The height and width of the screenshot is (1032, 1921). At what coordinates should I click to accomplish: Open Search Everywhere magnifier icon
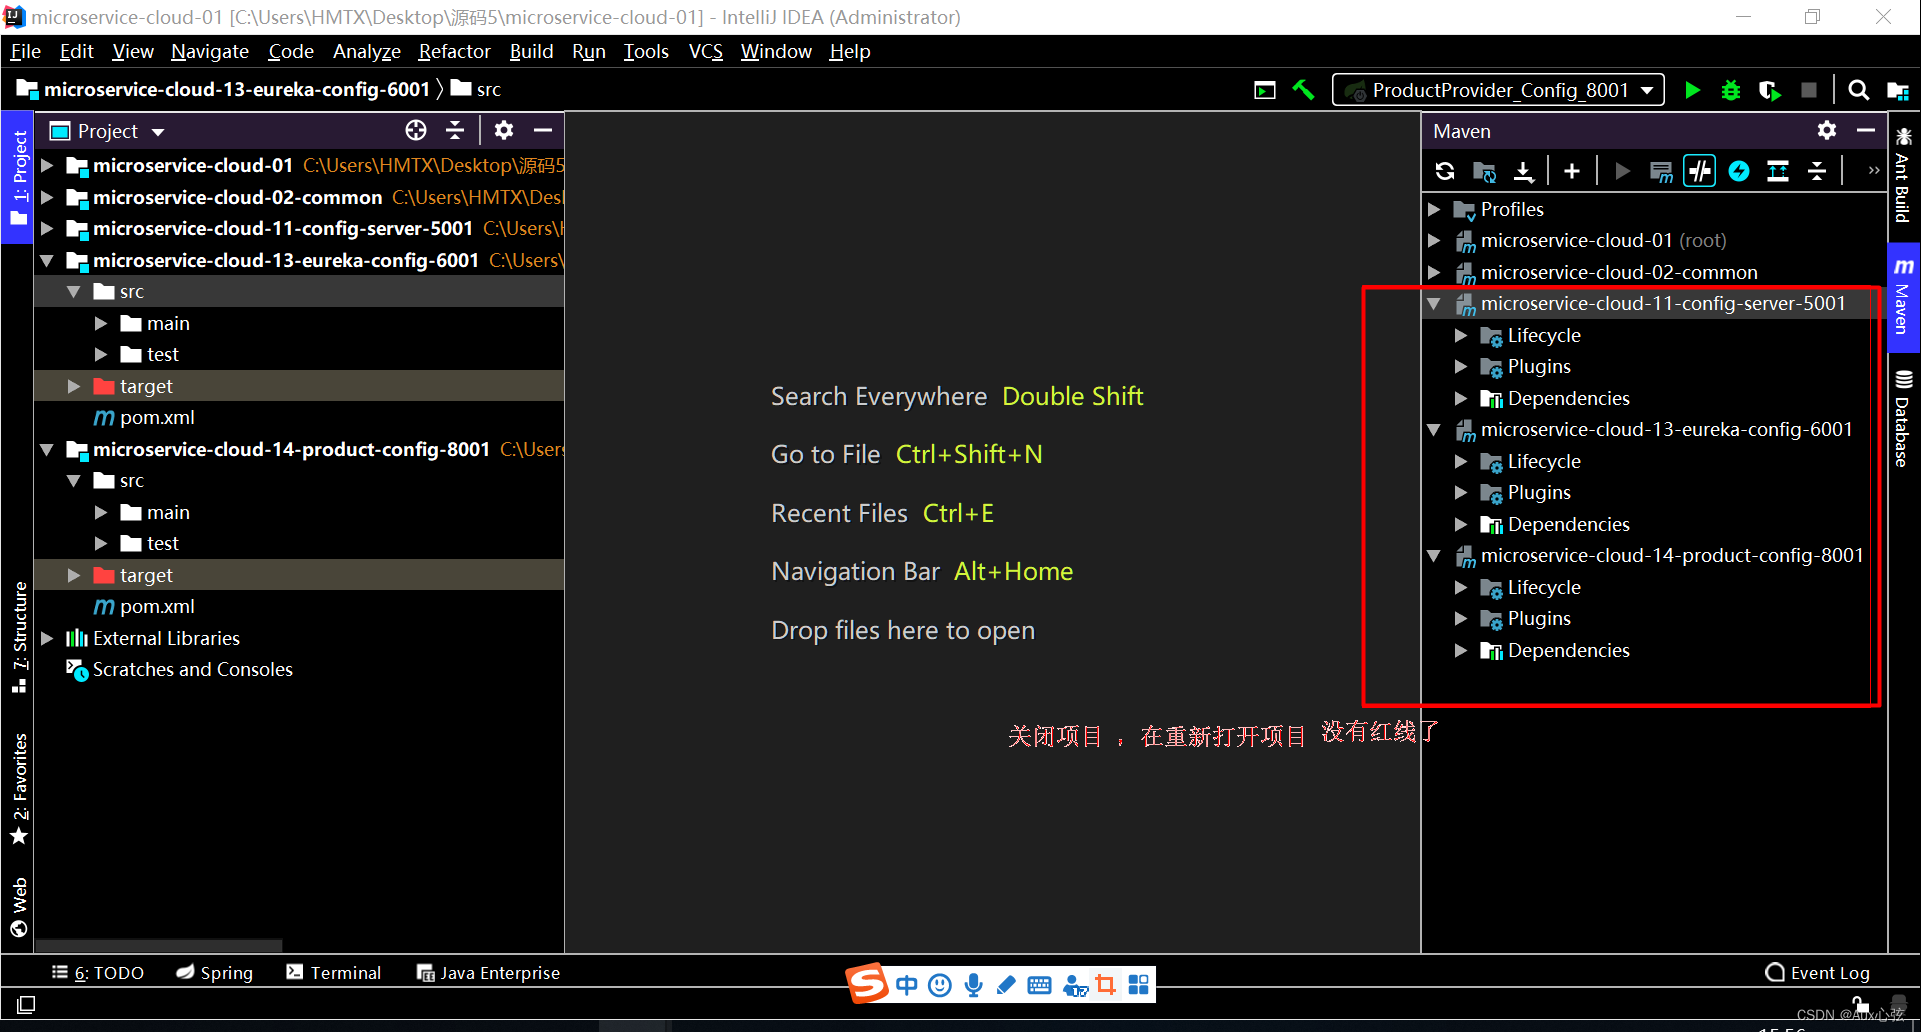point(1858,90)
